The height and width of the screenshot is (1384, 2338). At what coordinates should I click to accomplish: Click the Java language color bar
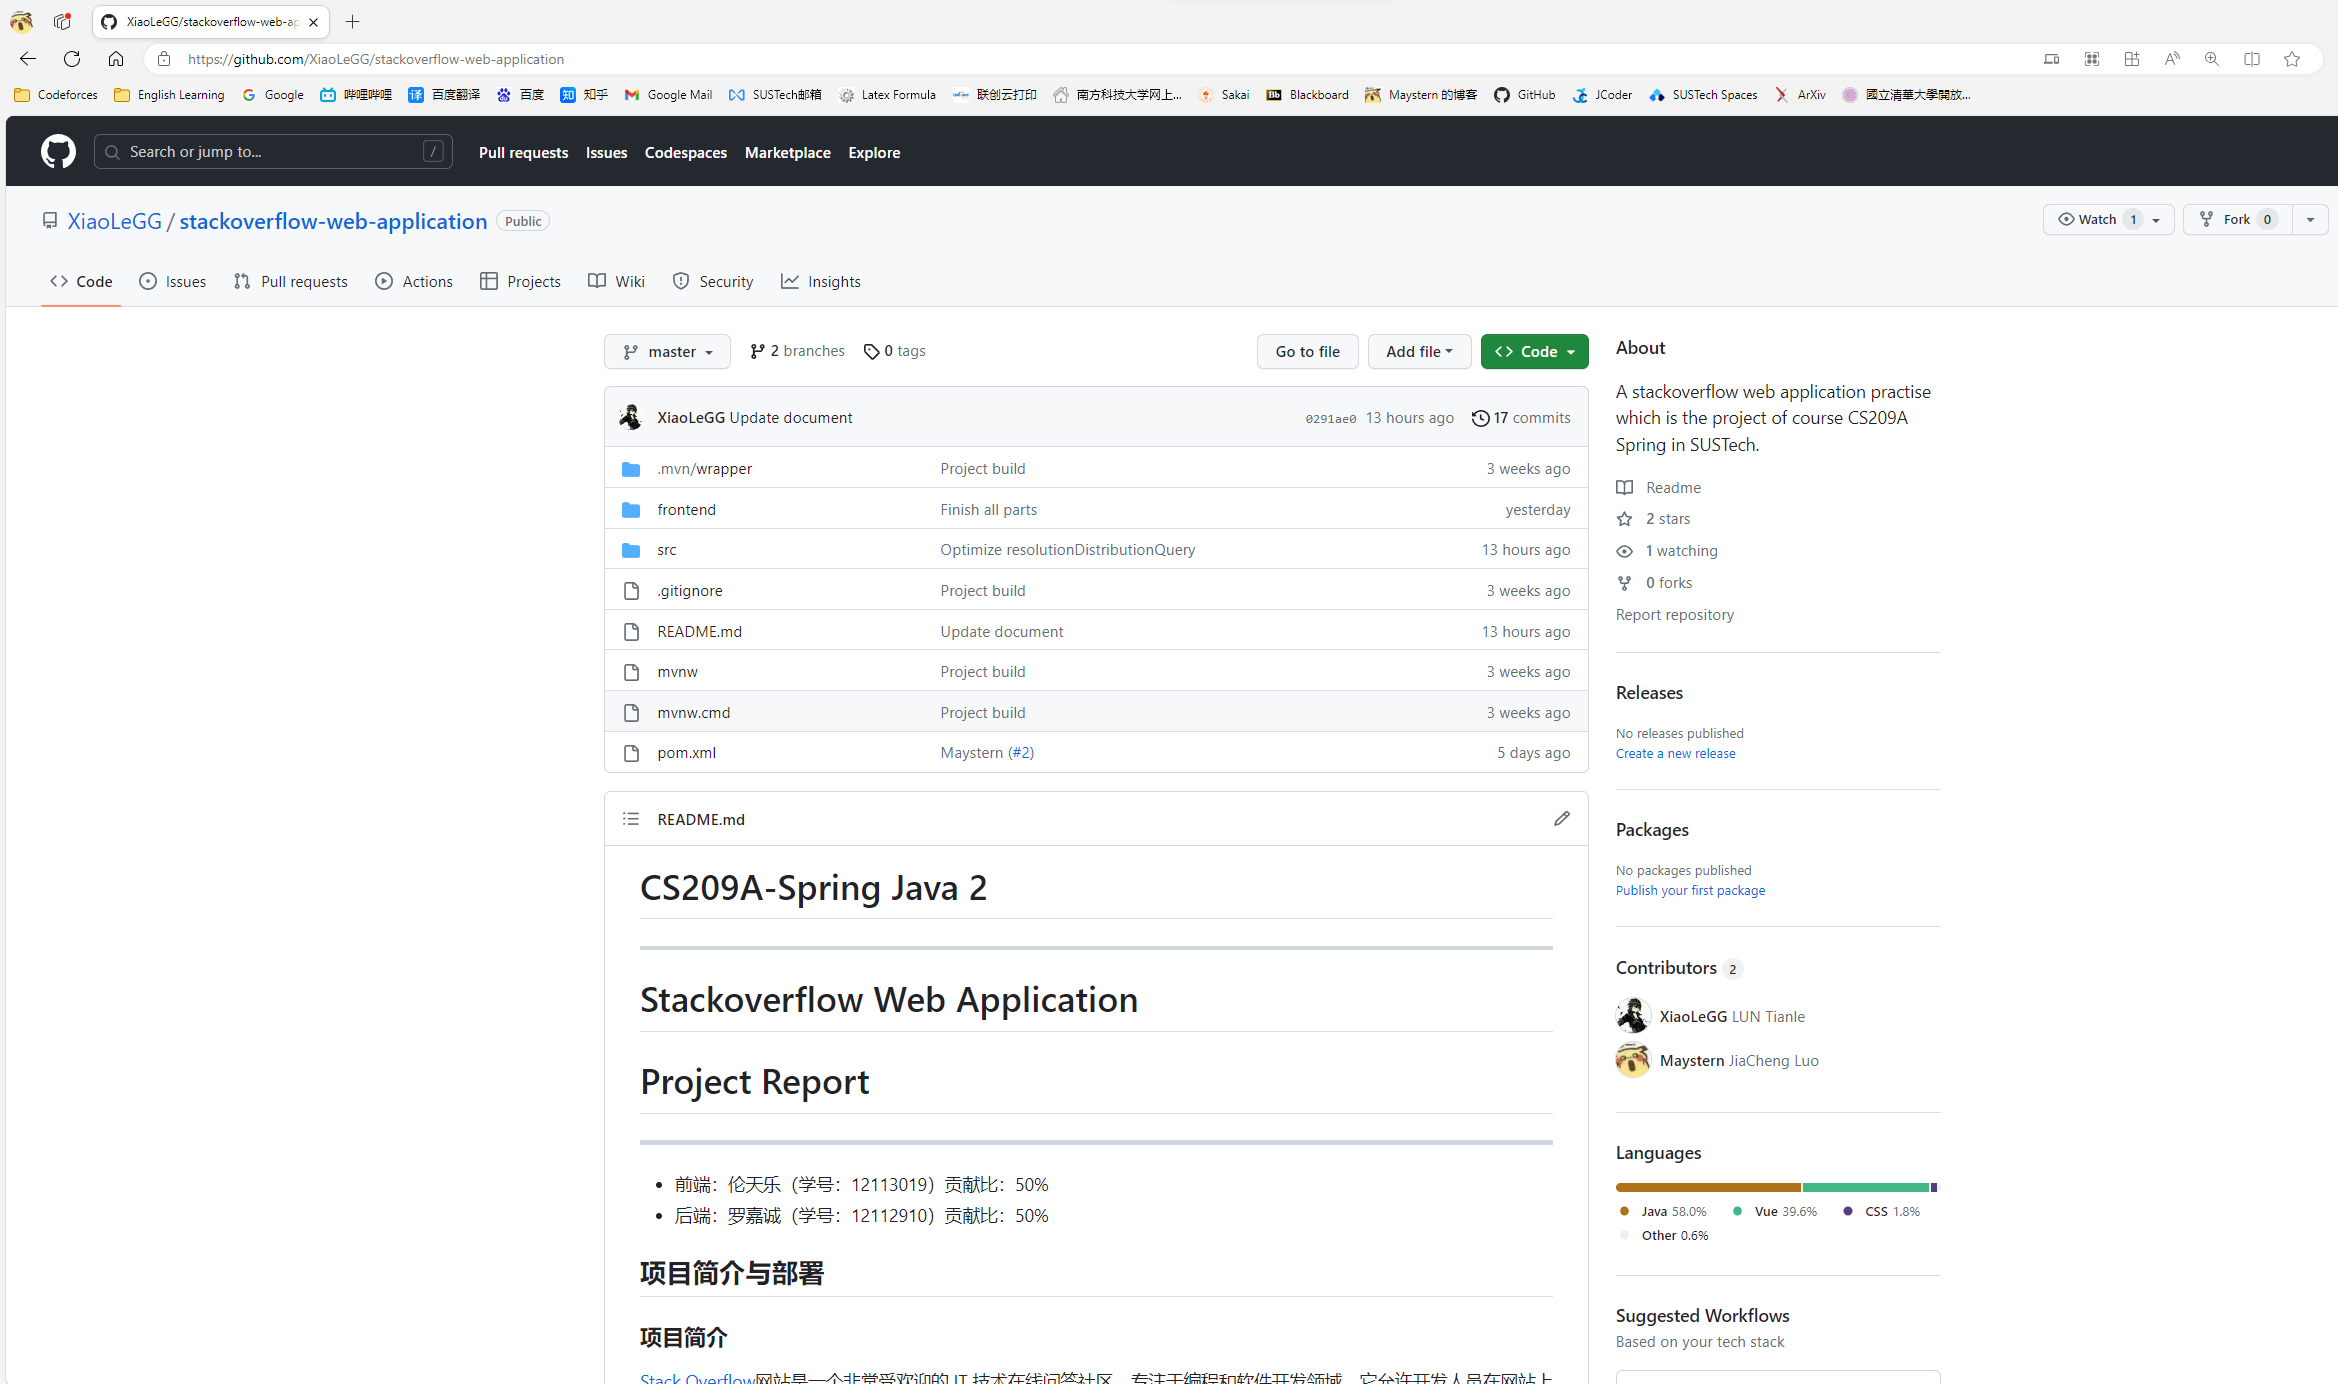click(1707, 1187)
